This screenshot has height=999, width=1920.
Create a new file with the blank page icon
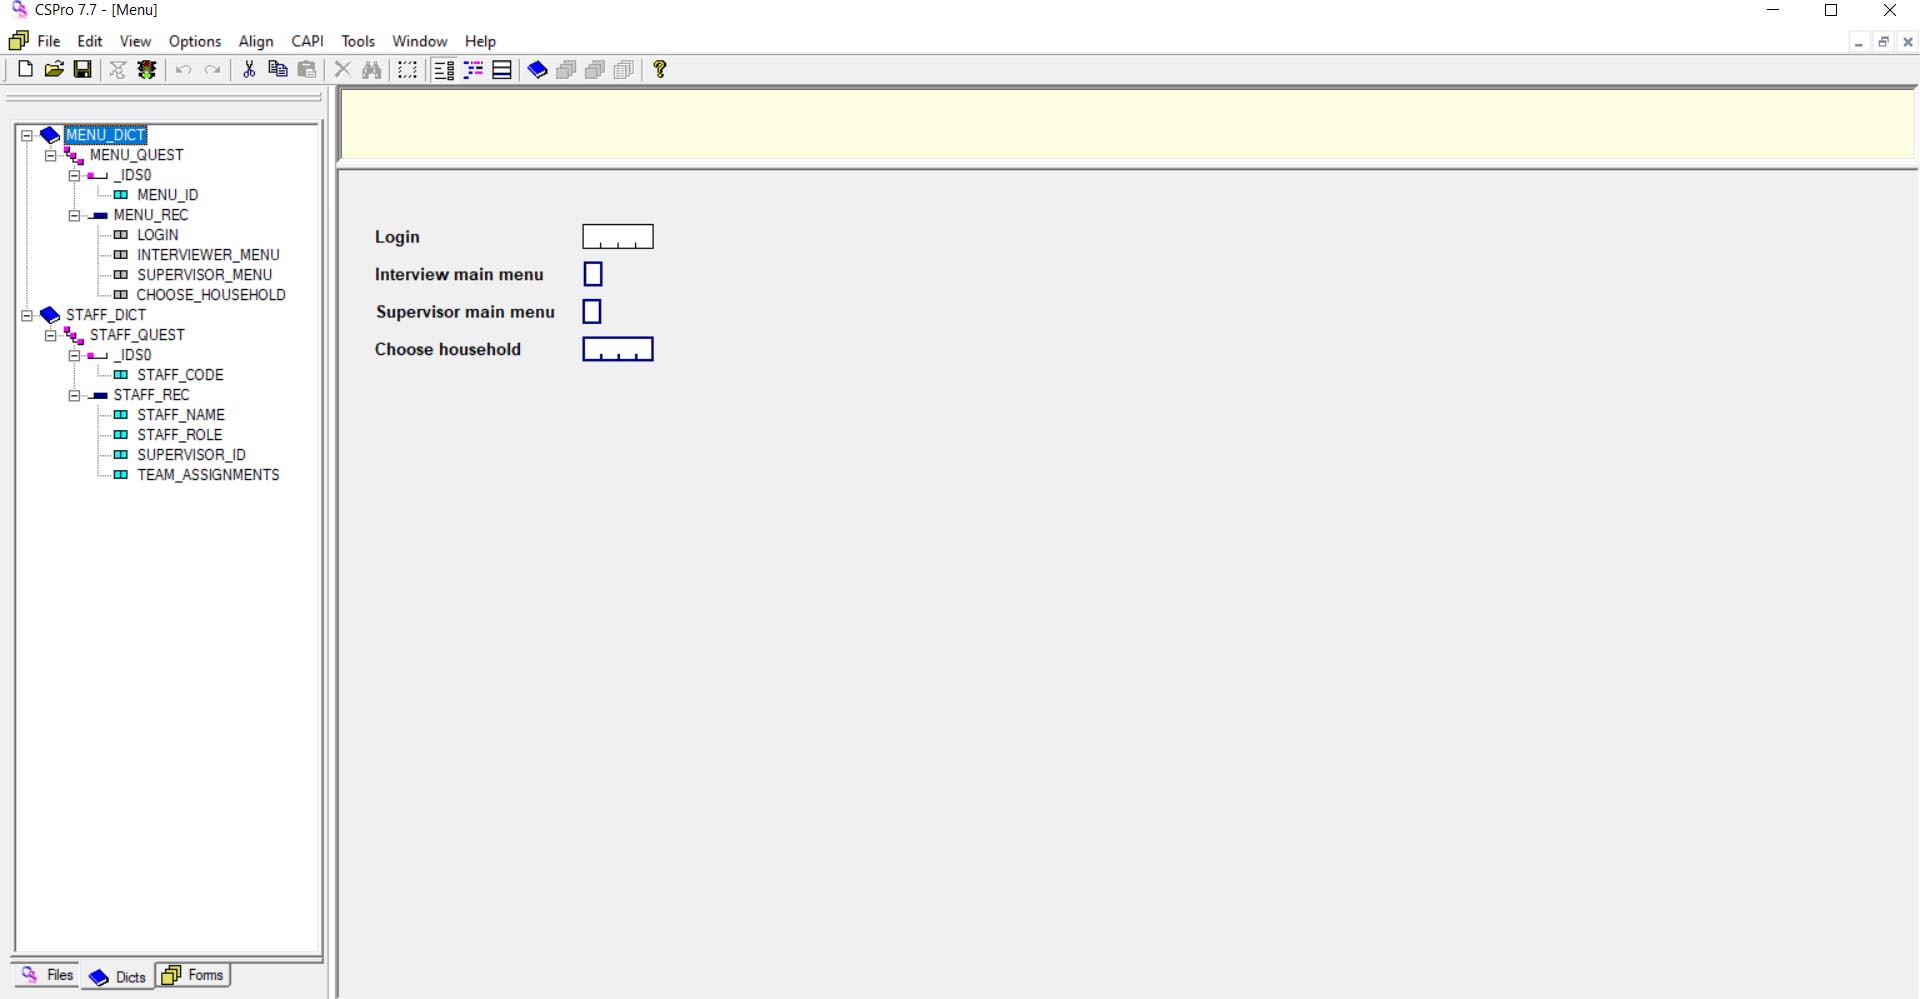pos(25,69)
